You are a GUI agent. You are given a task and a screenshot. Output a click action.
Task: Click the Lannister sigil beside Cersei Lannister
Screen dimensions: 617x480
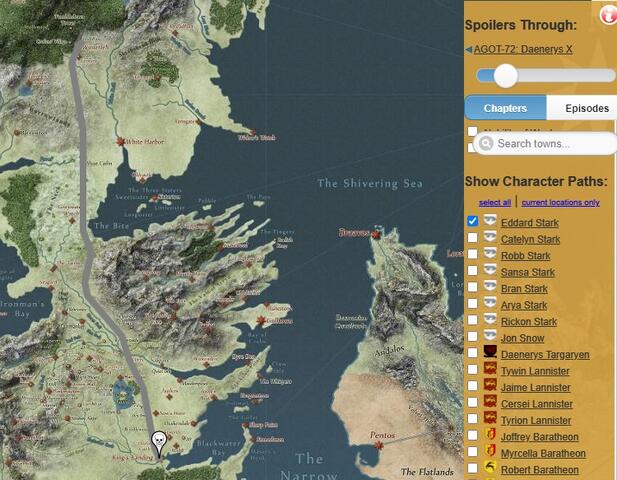[x=490, y=402]
